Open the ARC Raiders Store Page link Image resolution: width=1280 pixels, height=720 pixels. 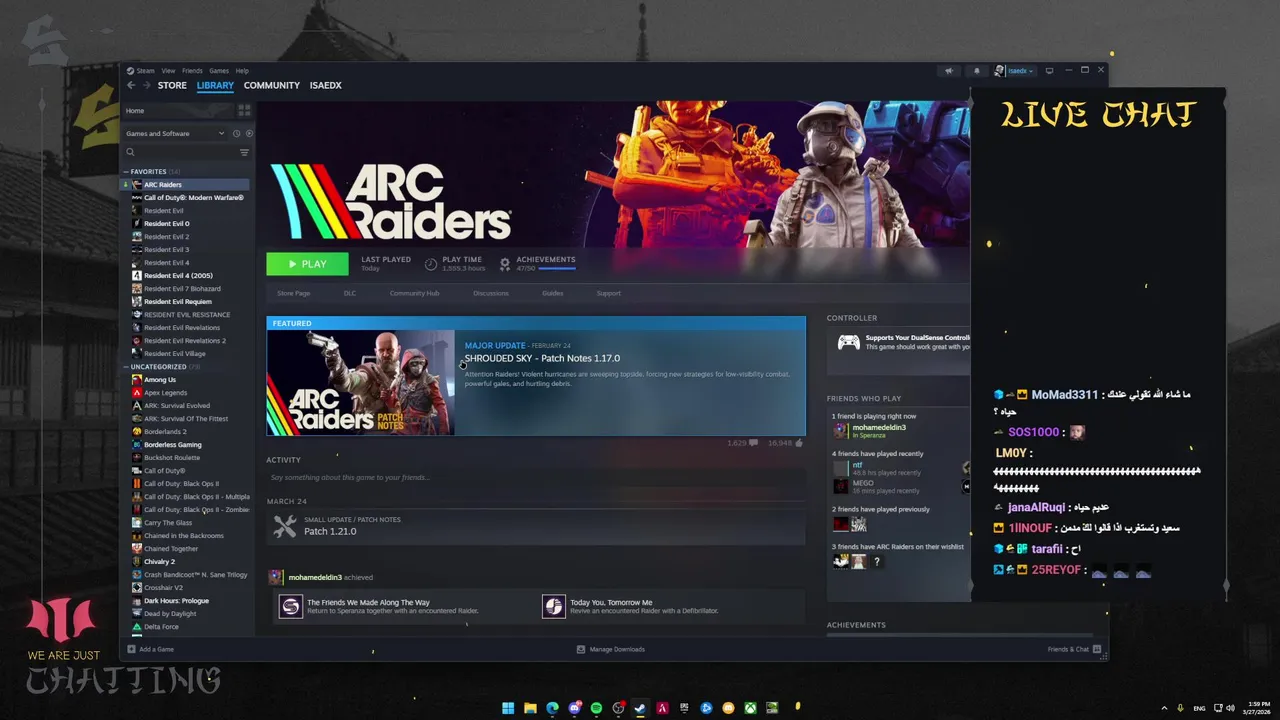[294, 293]
